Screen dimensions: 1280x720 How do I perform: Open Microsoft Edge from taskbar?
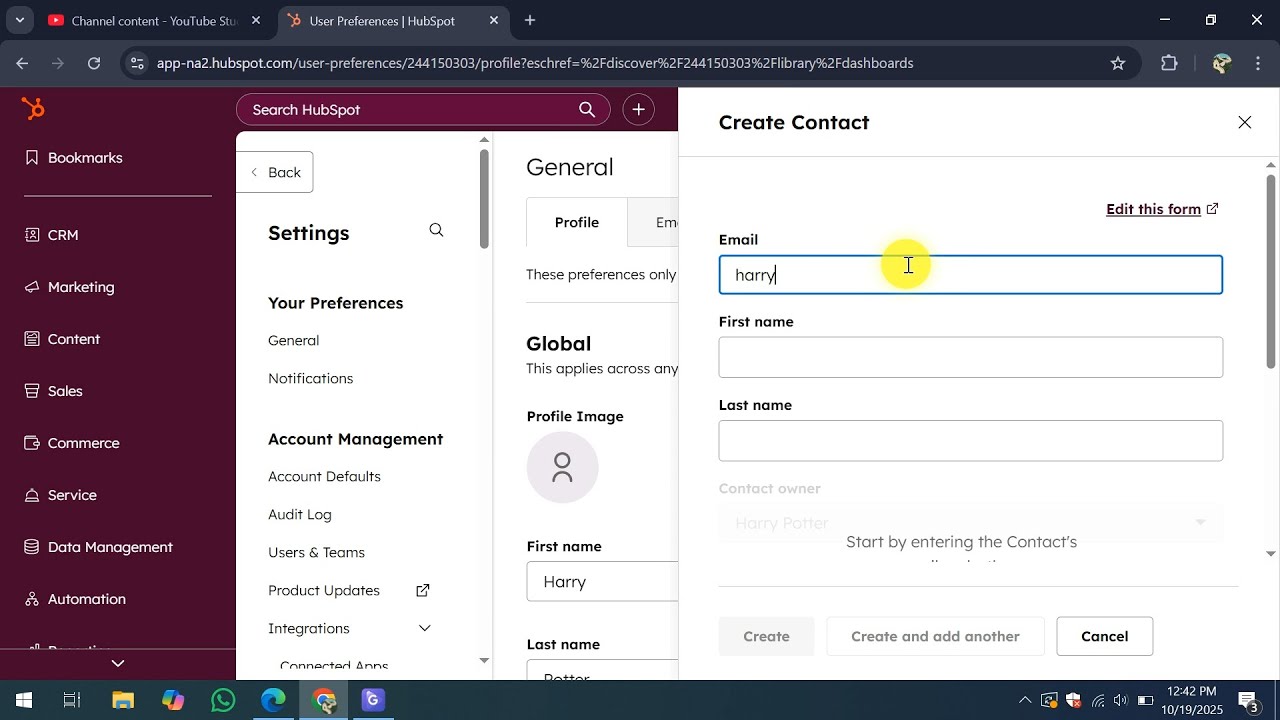[x=273, y=700]
